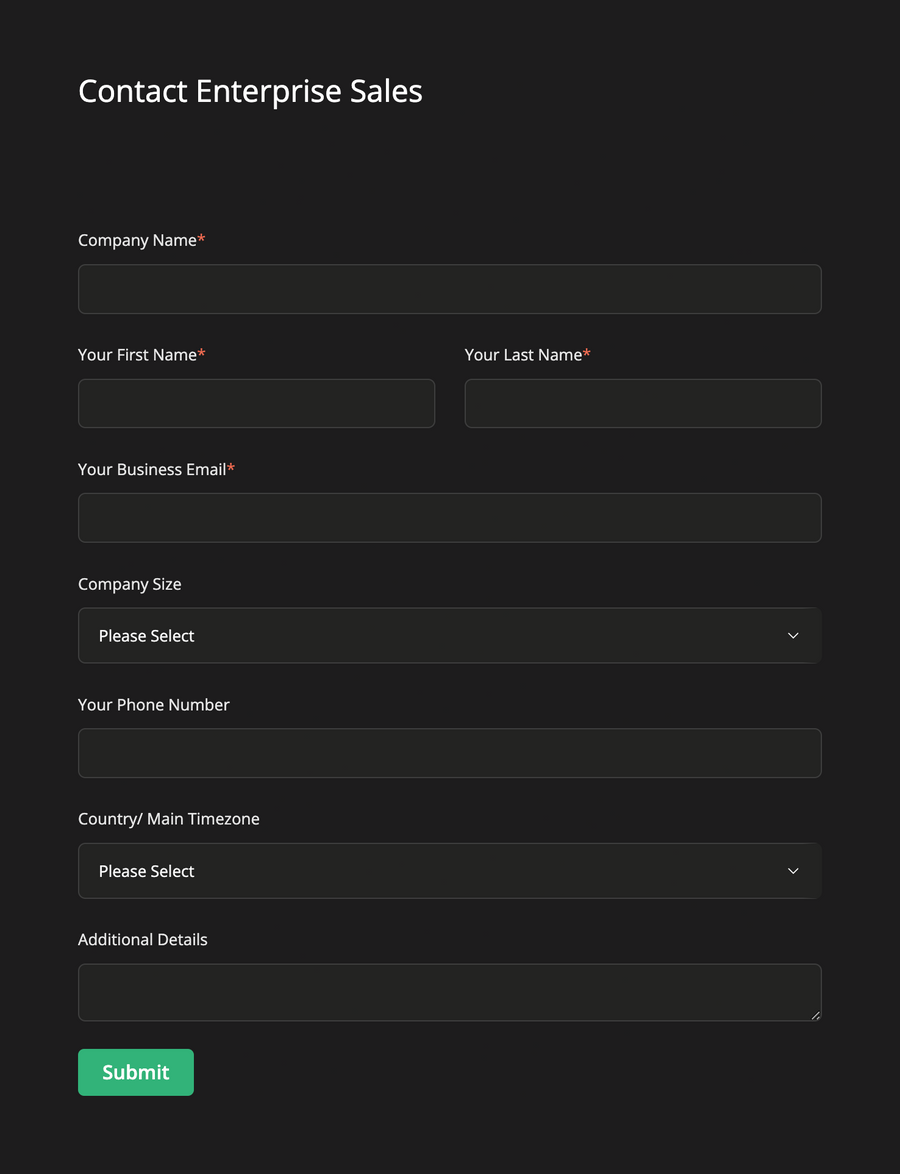Viewport: 900px width, 1174px height.
Task: Click the Your Business Email input field
Action: (449, 517)
